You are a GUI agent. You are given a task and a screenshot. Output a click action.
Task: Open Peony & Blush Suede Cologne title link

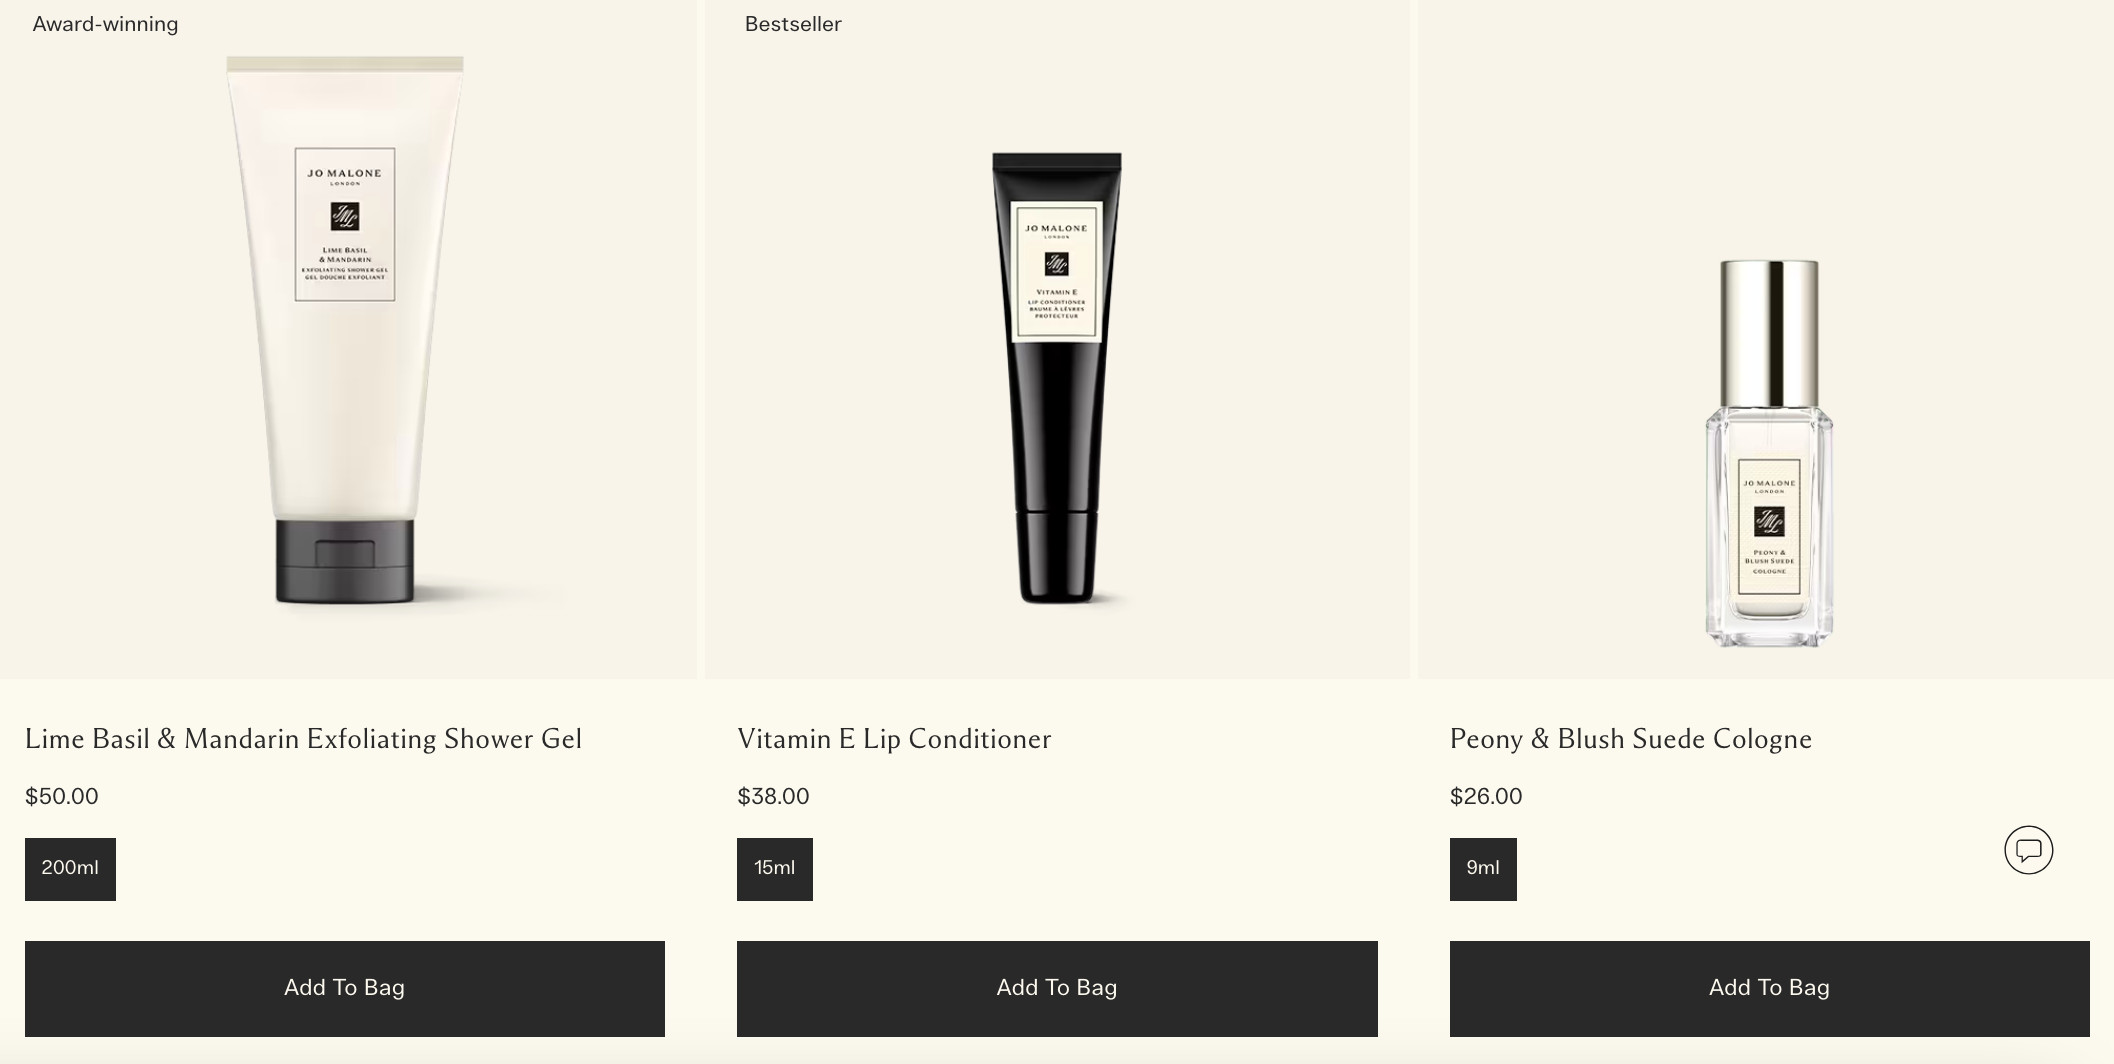pos(1631,739)
